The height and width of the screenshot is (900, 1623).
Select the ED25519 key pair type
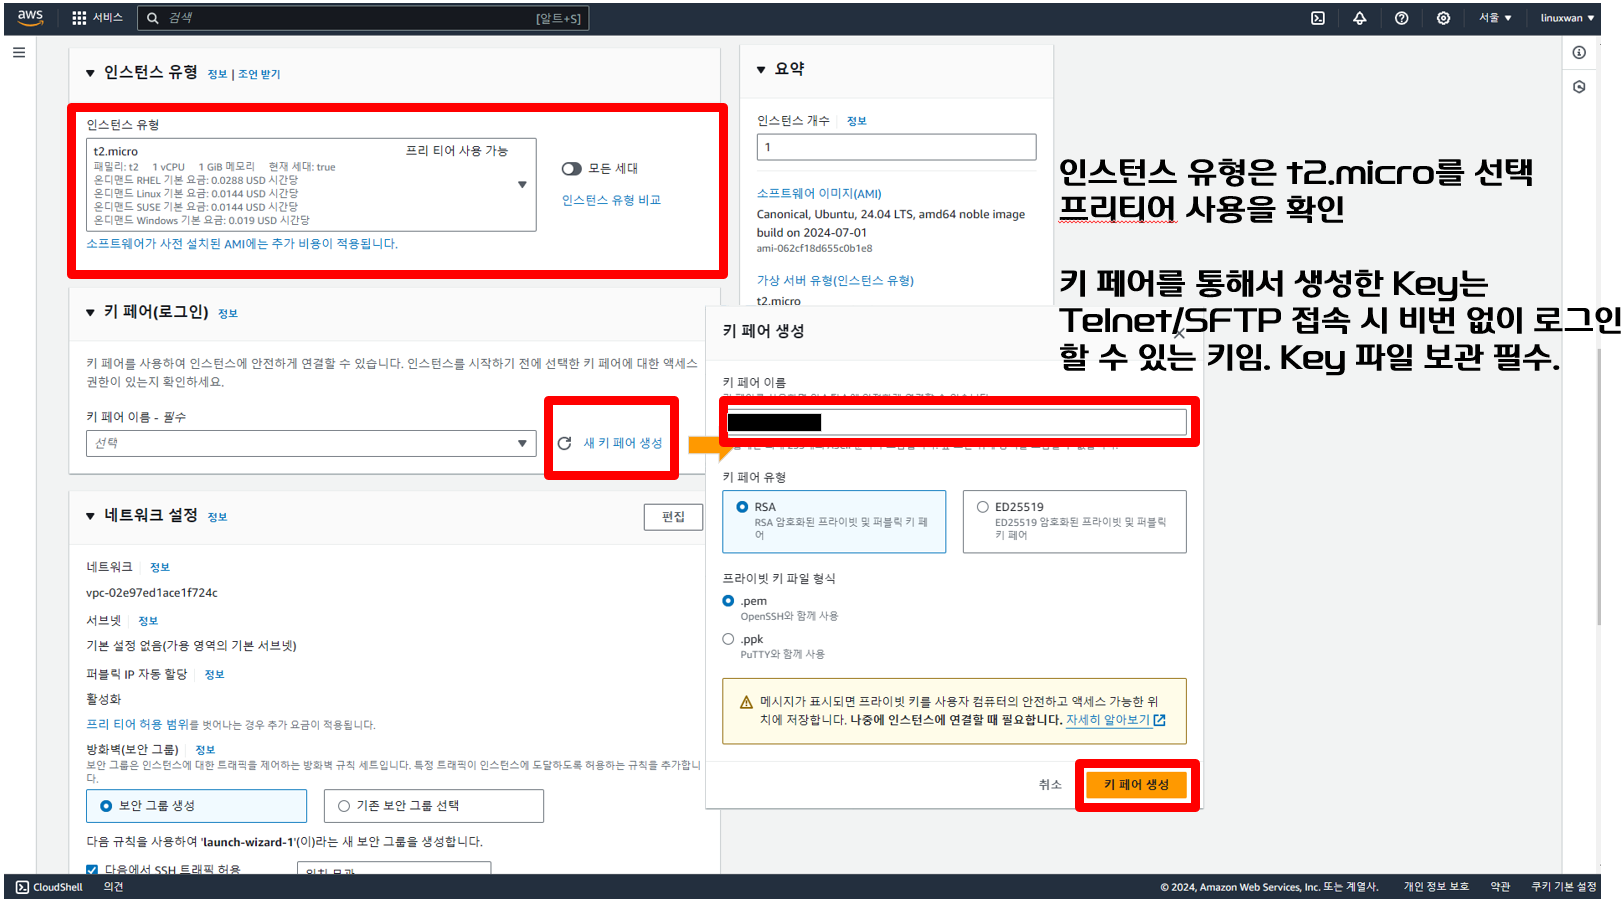tap(1074, 521)
